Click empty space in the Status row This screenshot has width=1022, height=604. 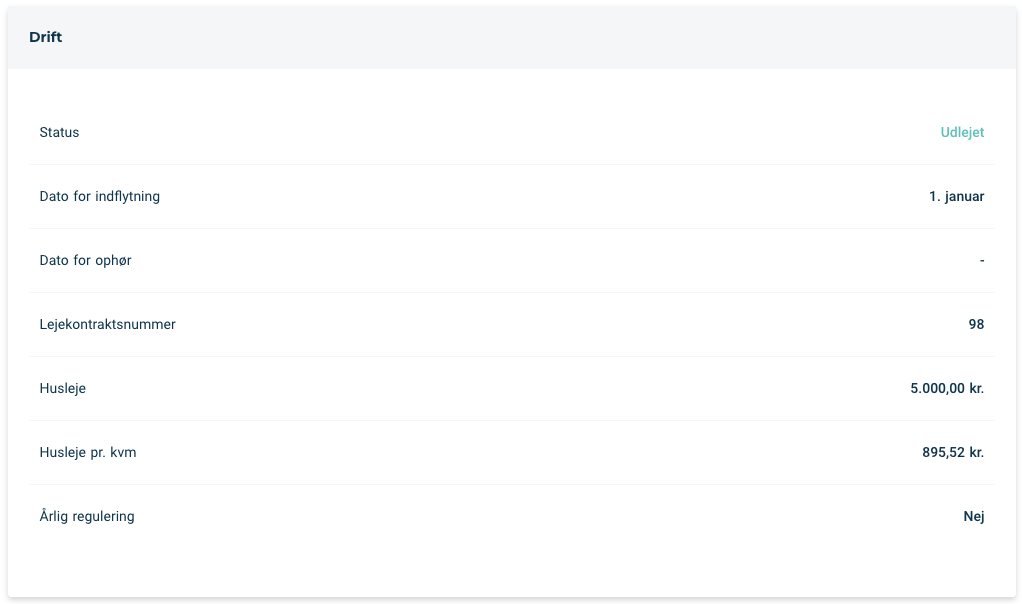coord(508,132)
